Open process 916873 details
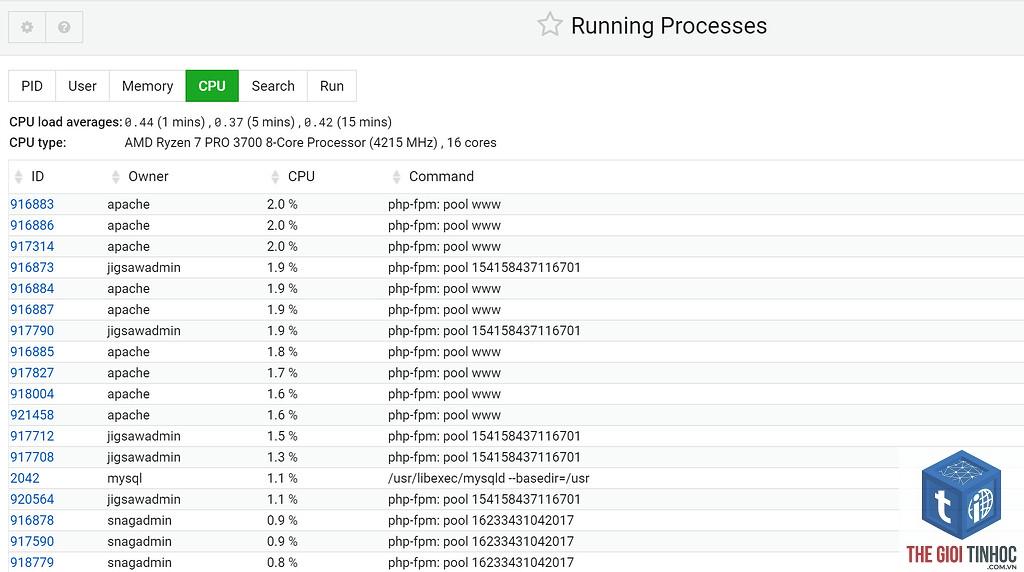 click(x=32, y=268)
